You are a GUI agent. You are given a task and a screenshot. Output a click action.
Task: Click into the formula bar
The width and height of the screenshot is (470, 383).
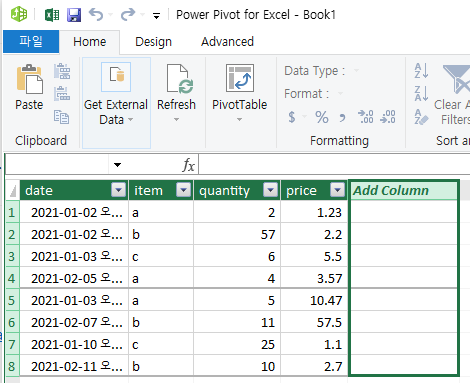click(334, 164)
